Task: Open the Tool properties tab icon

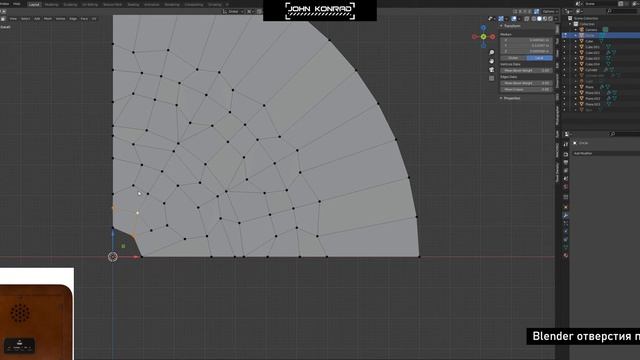Action: [566, 144]
